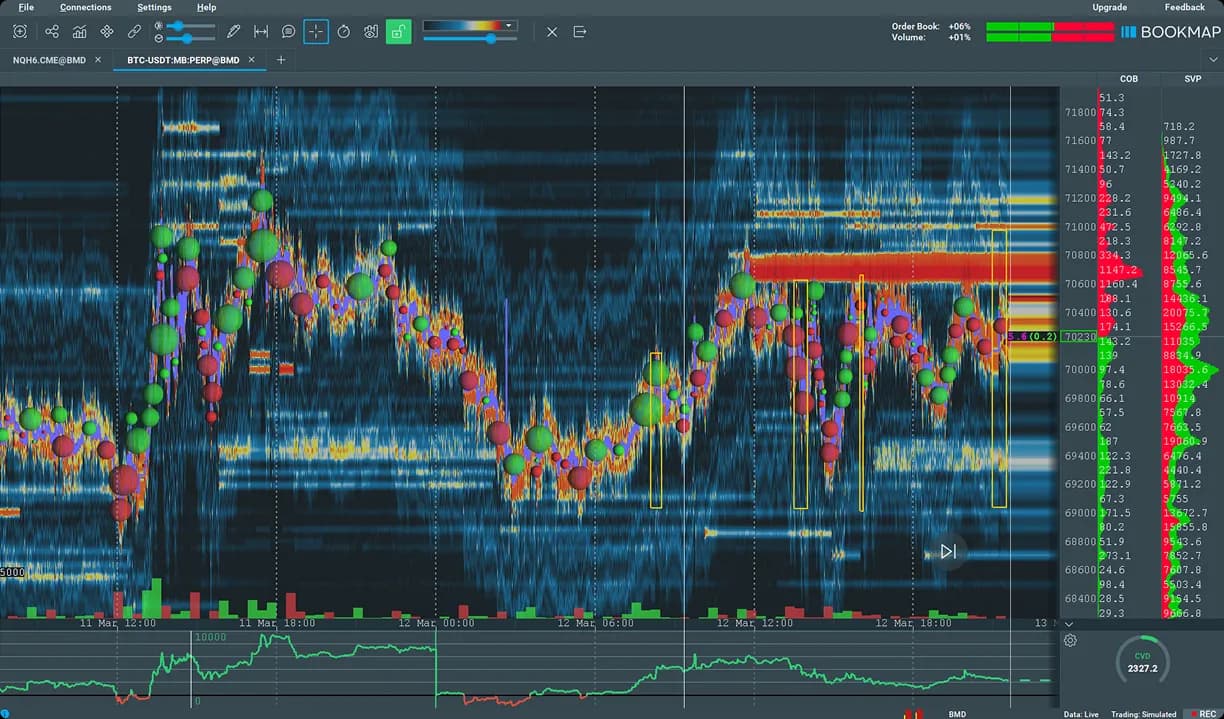Image resolution: width=1224 pixels, height=719 pixels.
Task: Select the measurement ruler tool
Action: point(261,31)
